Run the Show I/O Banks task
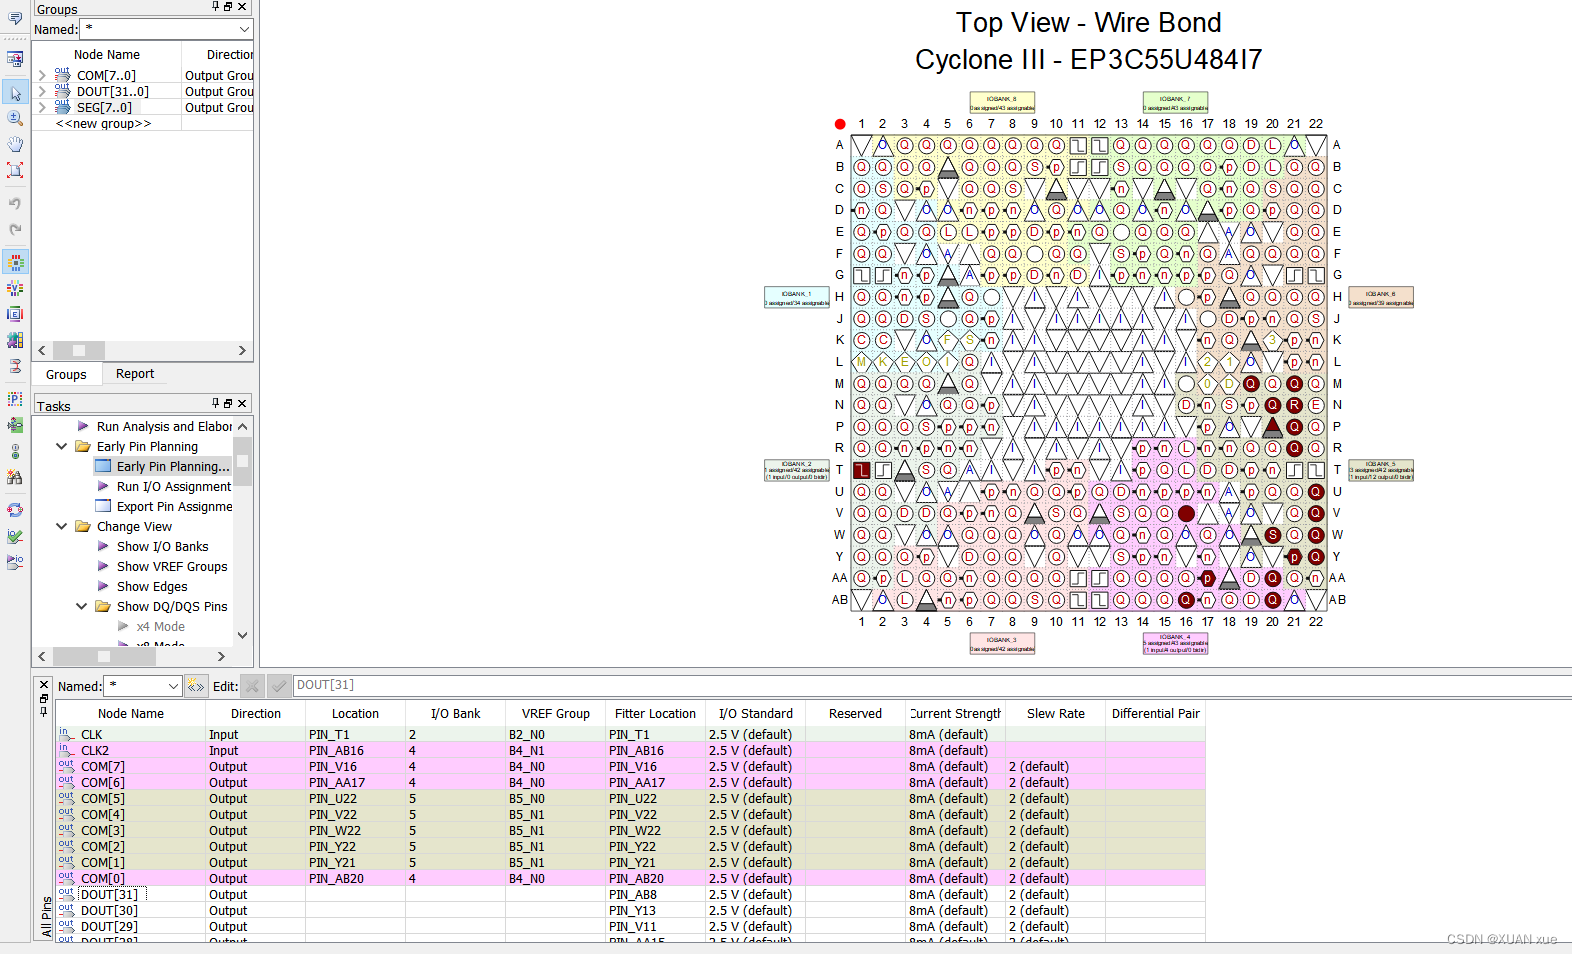The height and width of the screenshot is (954, 1572). click(x=162, y=546)
